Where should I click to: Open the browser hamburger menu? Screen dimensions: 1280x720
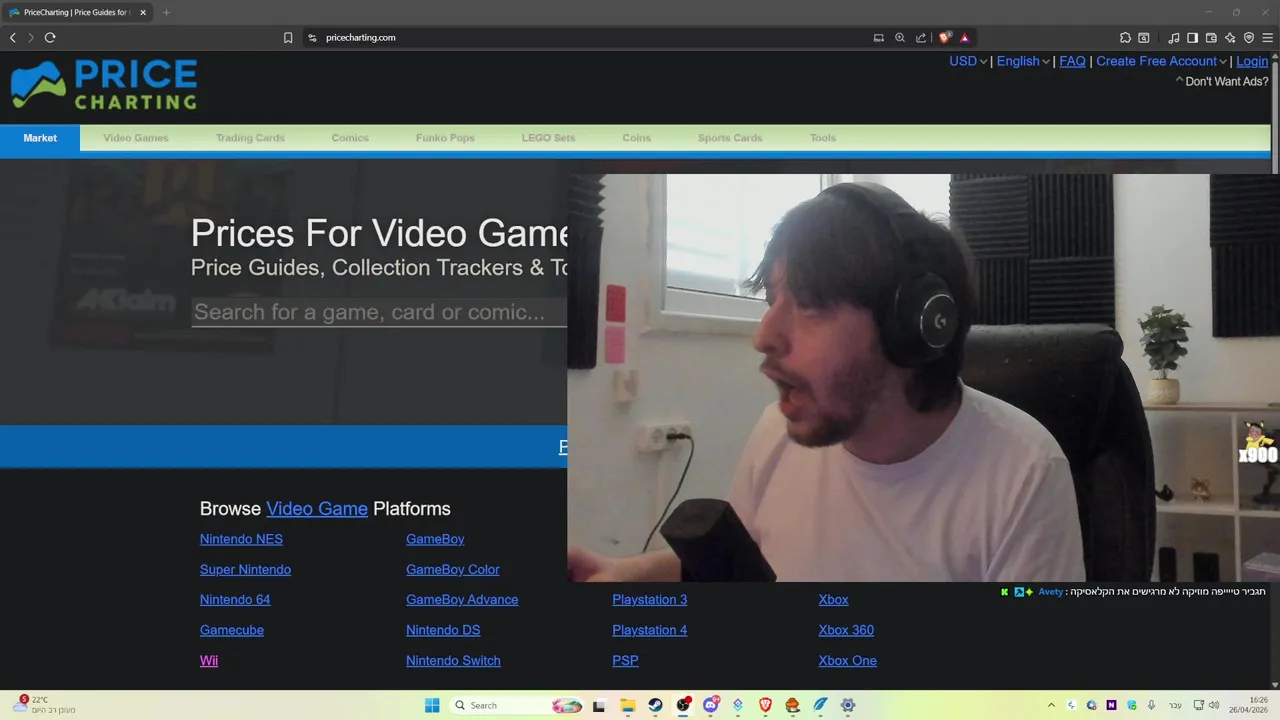(1268, 38)
